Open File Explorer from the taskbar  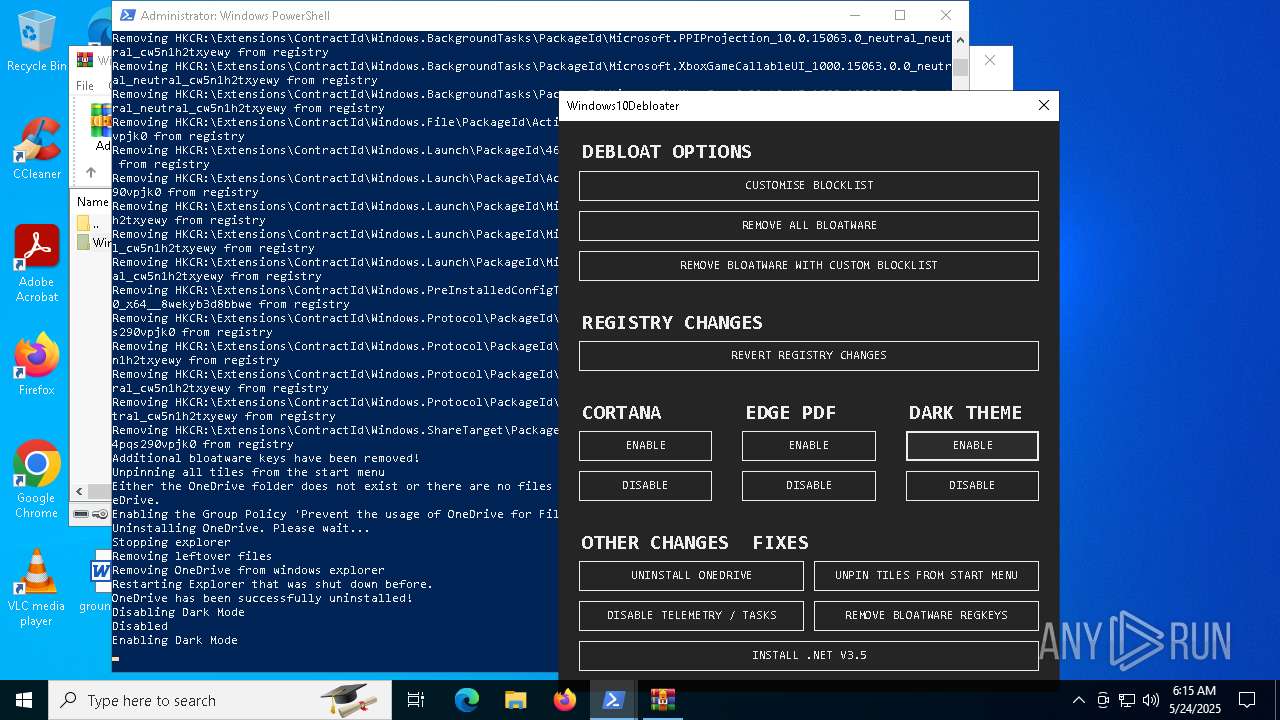click(x=515, y=700)
